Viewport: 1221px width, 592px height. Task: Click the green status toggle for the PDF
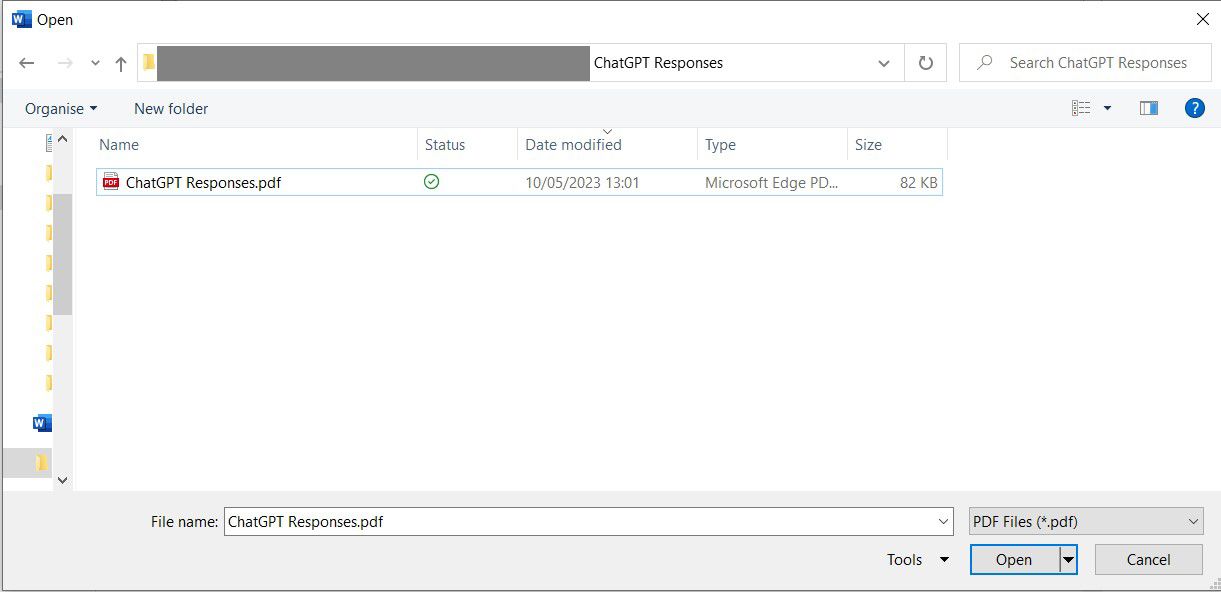431,182
